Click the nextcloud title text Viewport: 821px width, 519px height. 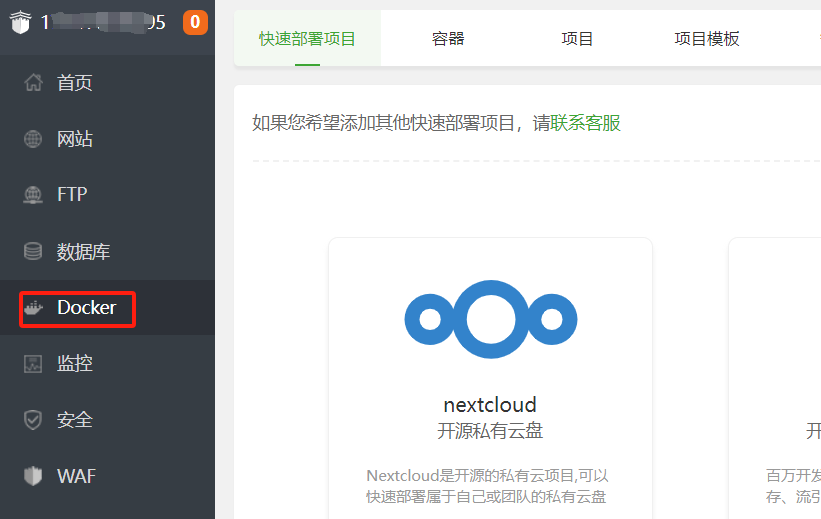point(490,404)
